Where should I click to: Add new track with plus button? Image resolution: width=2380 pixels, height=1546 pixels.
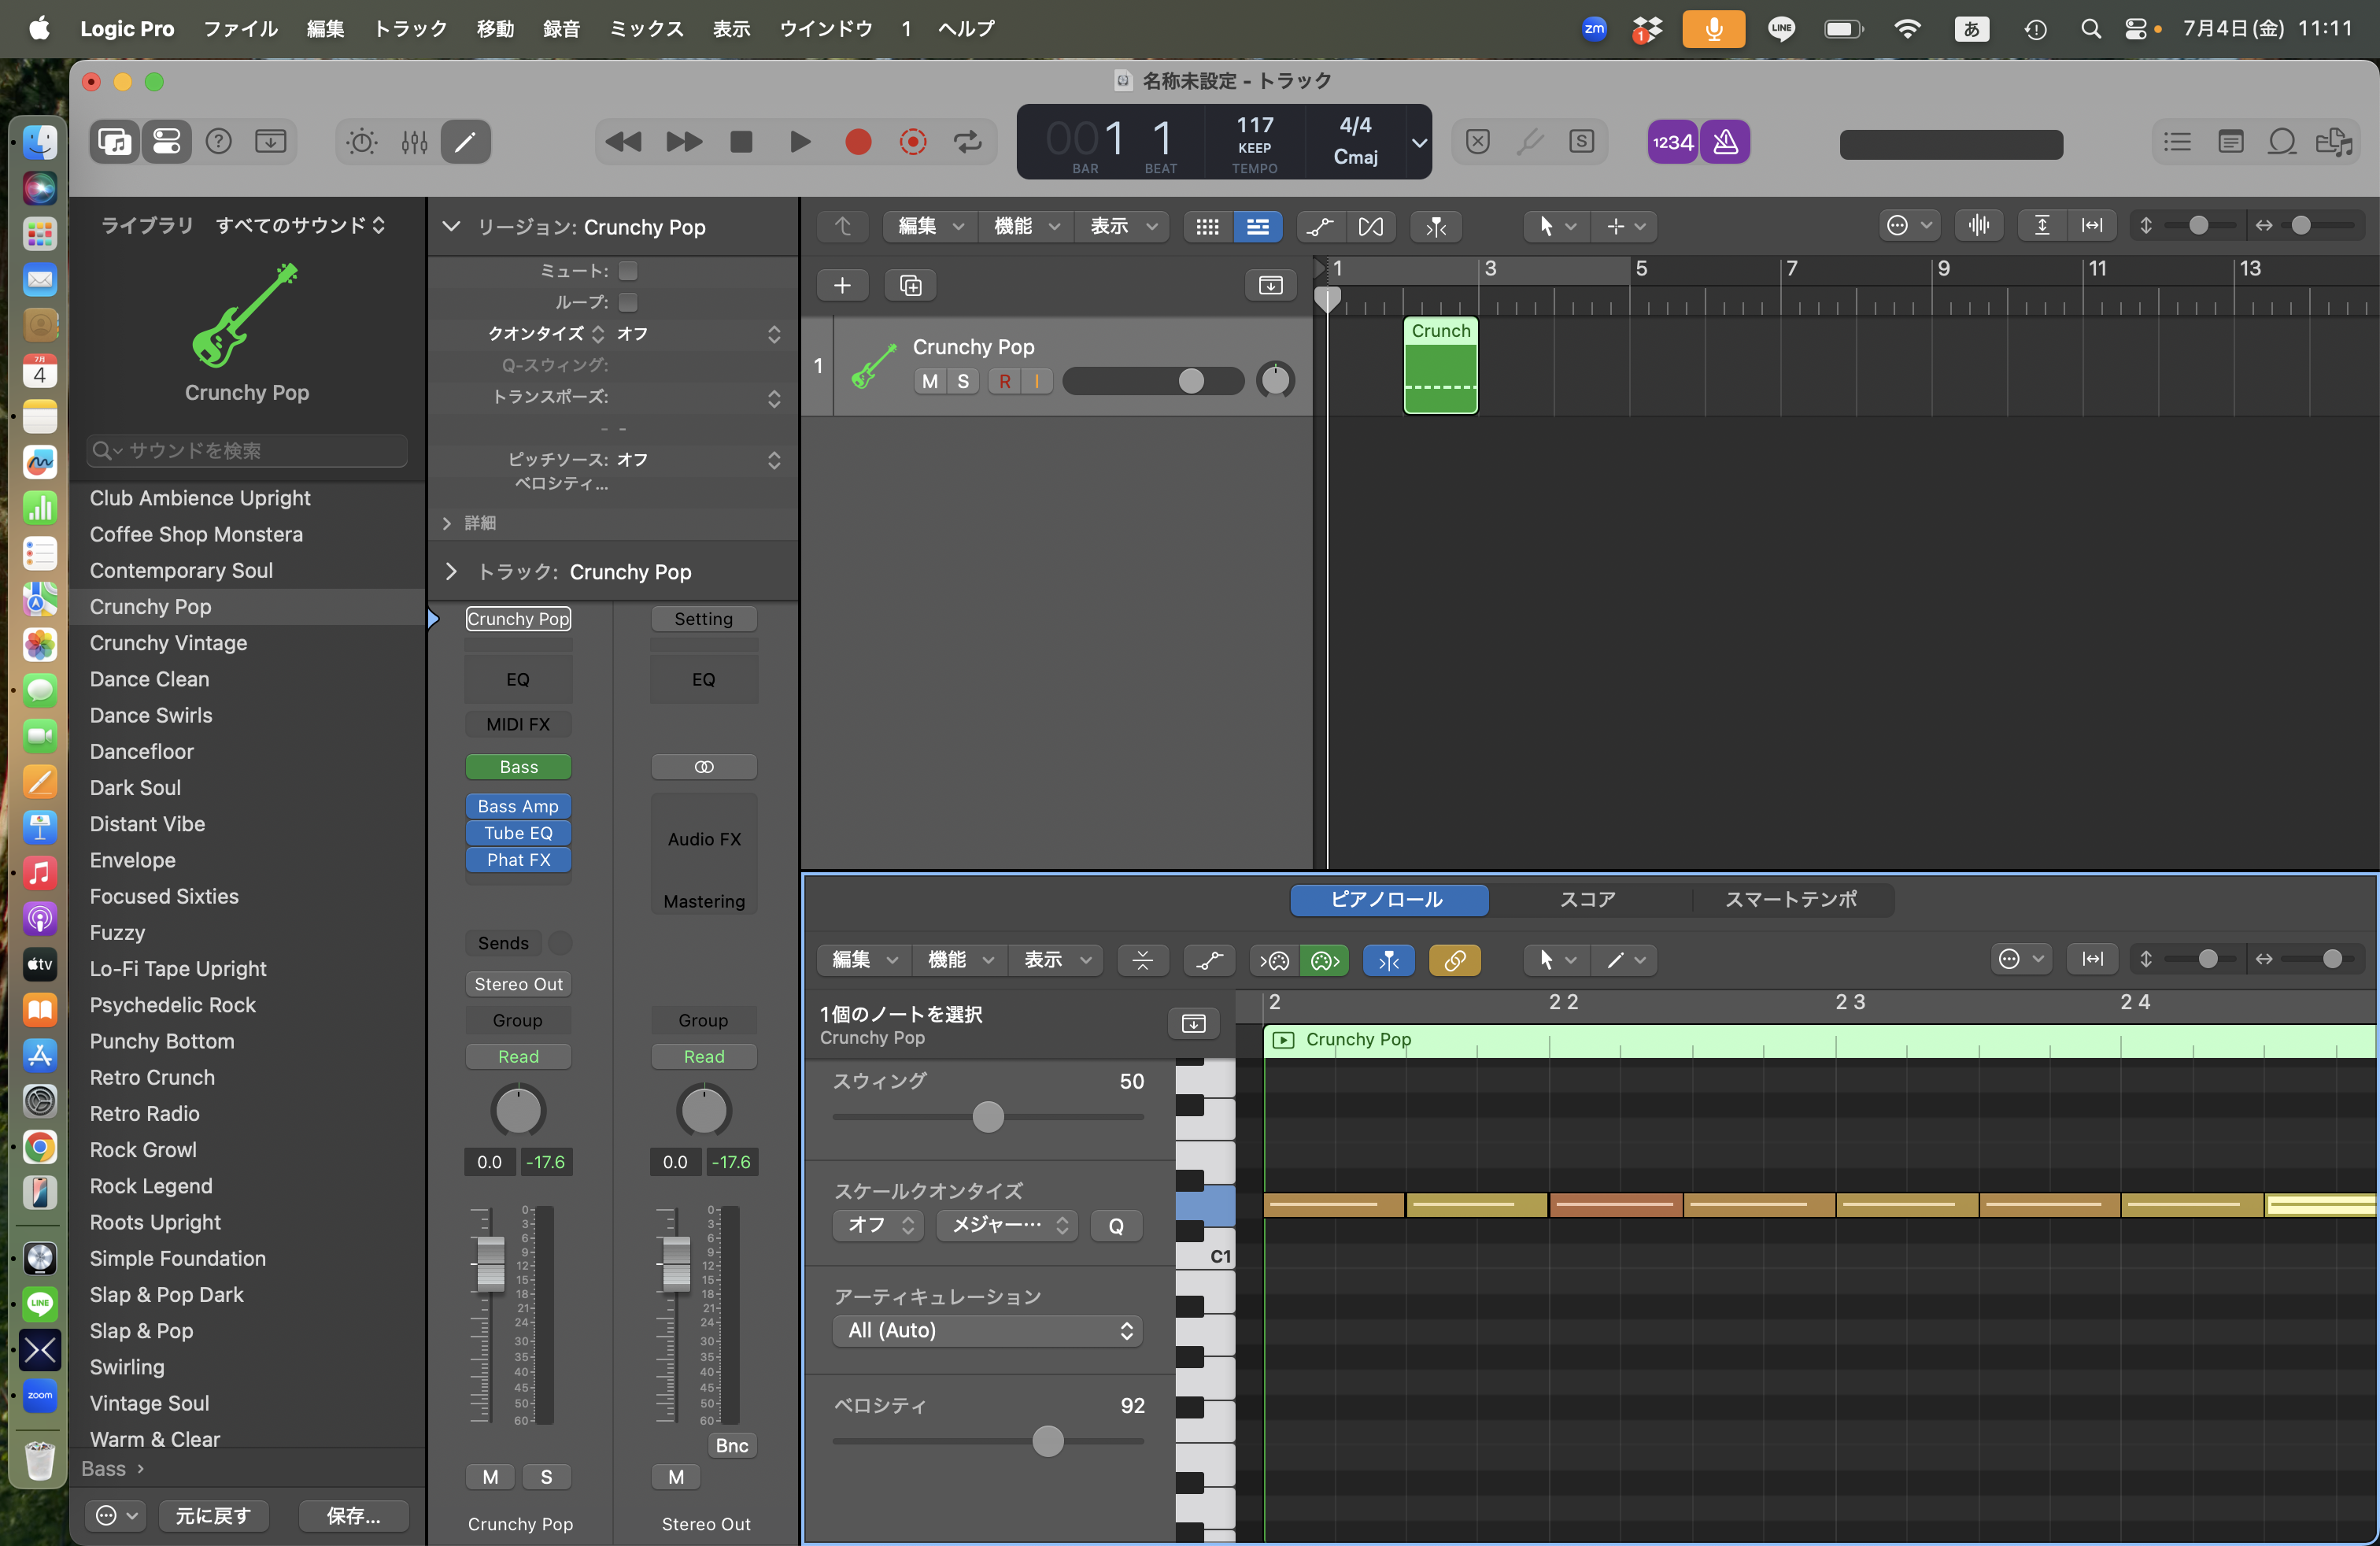[x=843, y=286]
